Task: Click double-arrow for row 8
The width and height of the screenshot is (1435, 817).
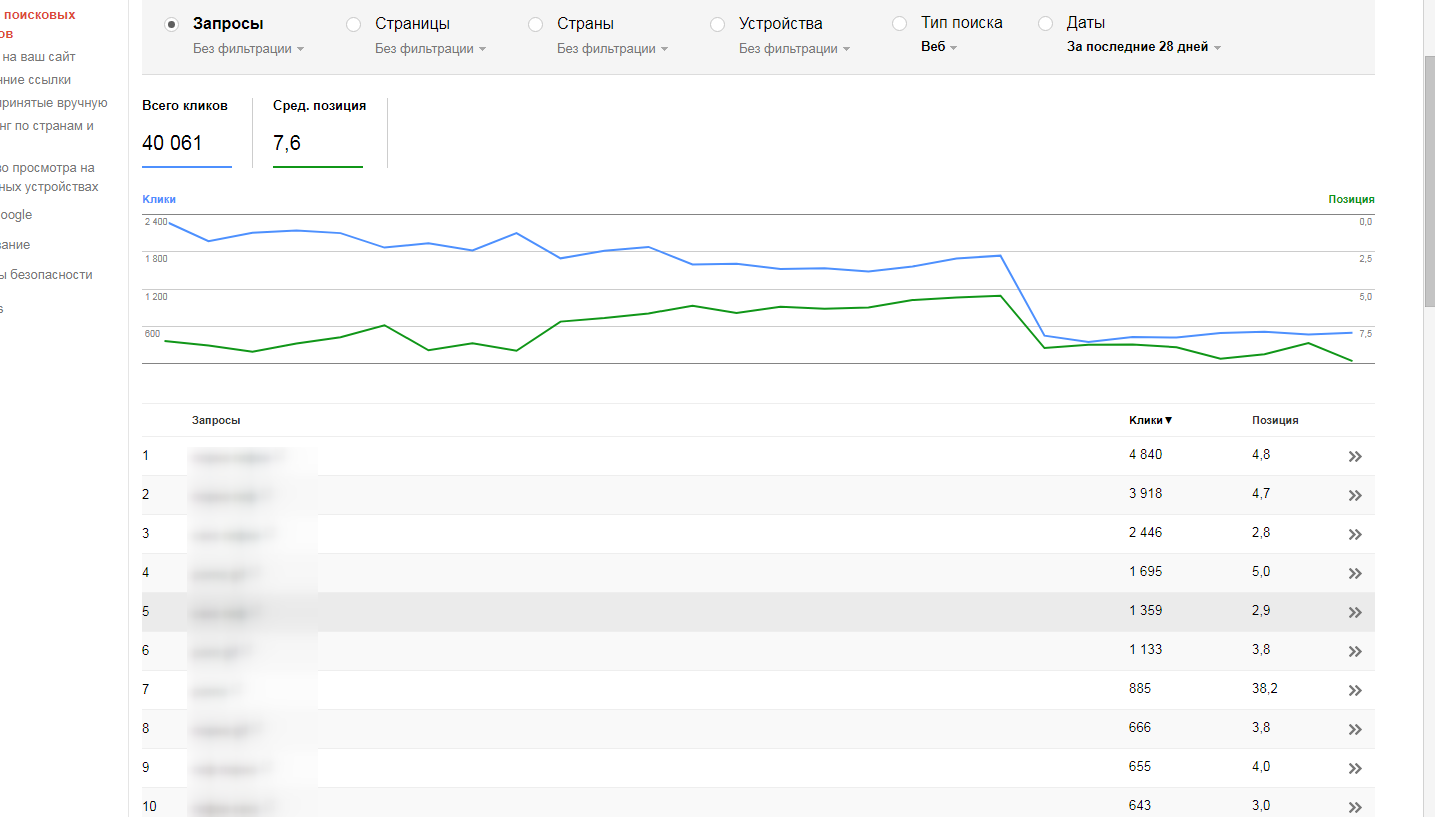Action: tap(1355, 729)
